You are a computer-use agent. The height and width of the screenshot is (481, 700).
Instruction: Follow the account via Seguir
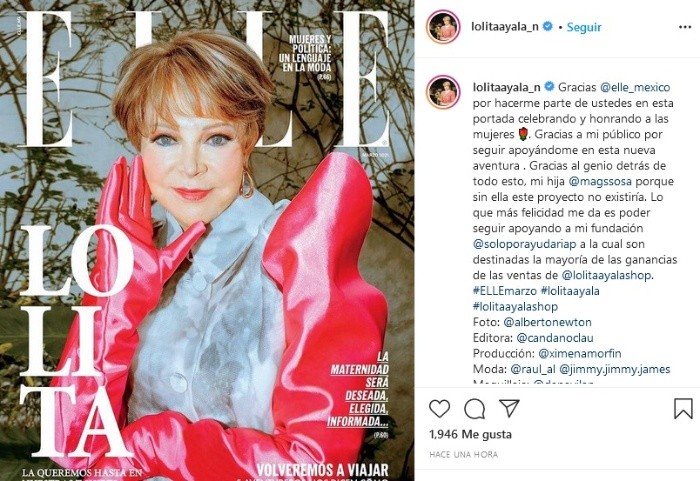click(584, 27)
